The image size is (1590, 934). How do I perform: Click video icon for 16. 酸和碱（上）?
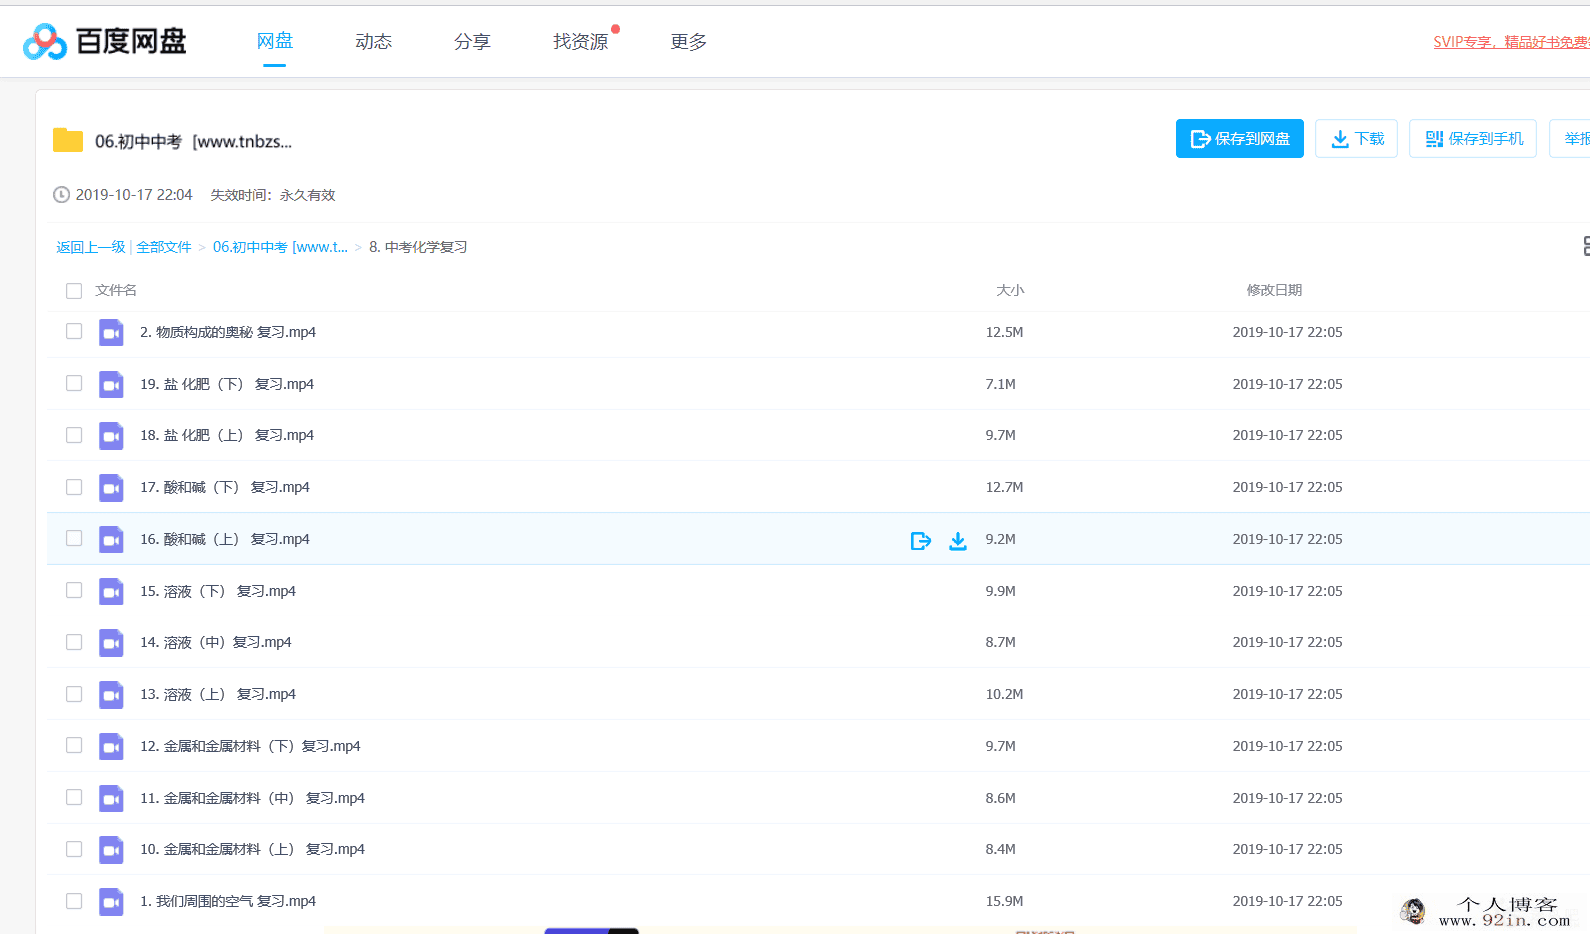111,539
